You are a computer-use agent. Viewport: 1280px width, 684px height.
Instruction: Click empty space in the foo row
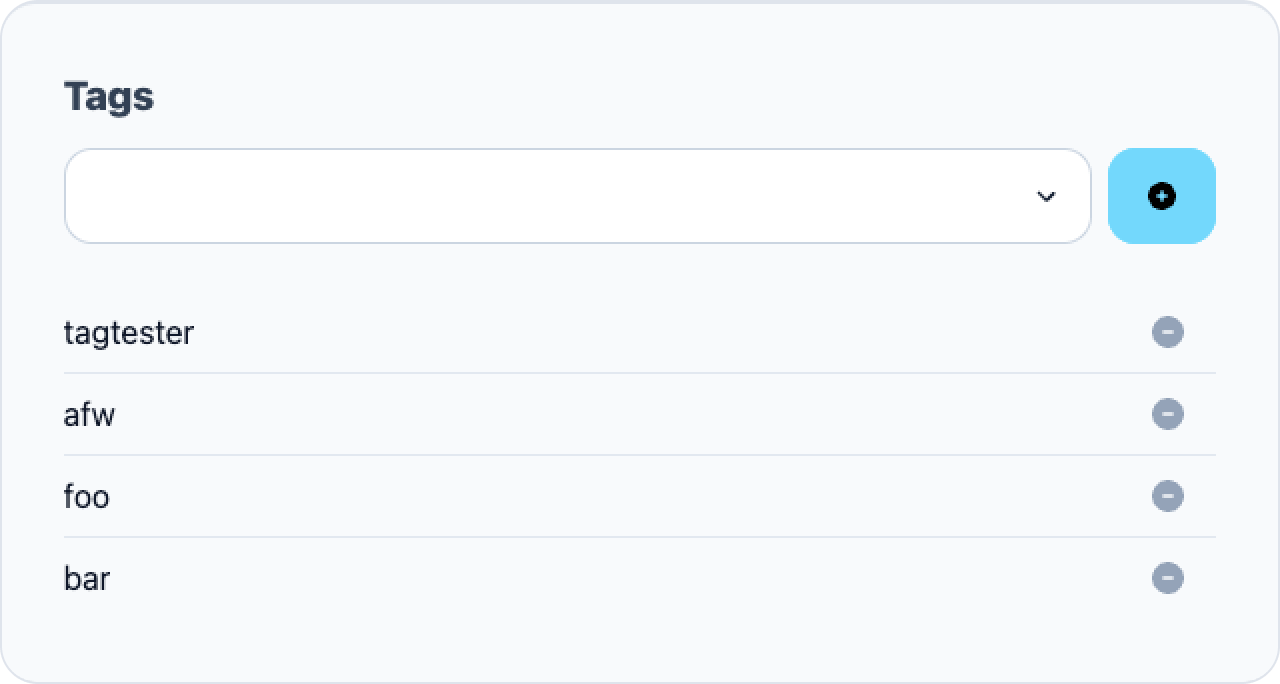point(630,496)
